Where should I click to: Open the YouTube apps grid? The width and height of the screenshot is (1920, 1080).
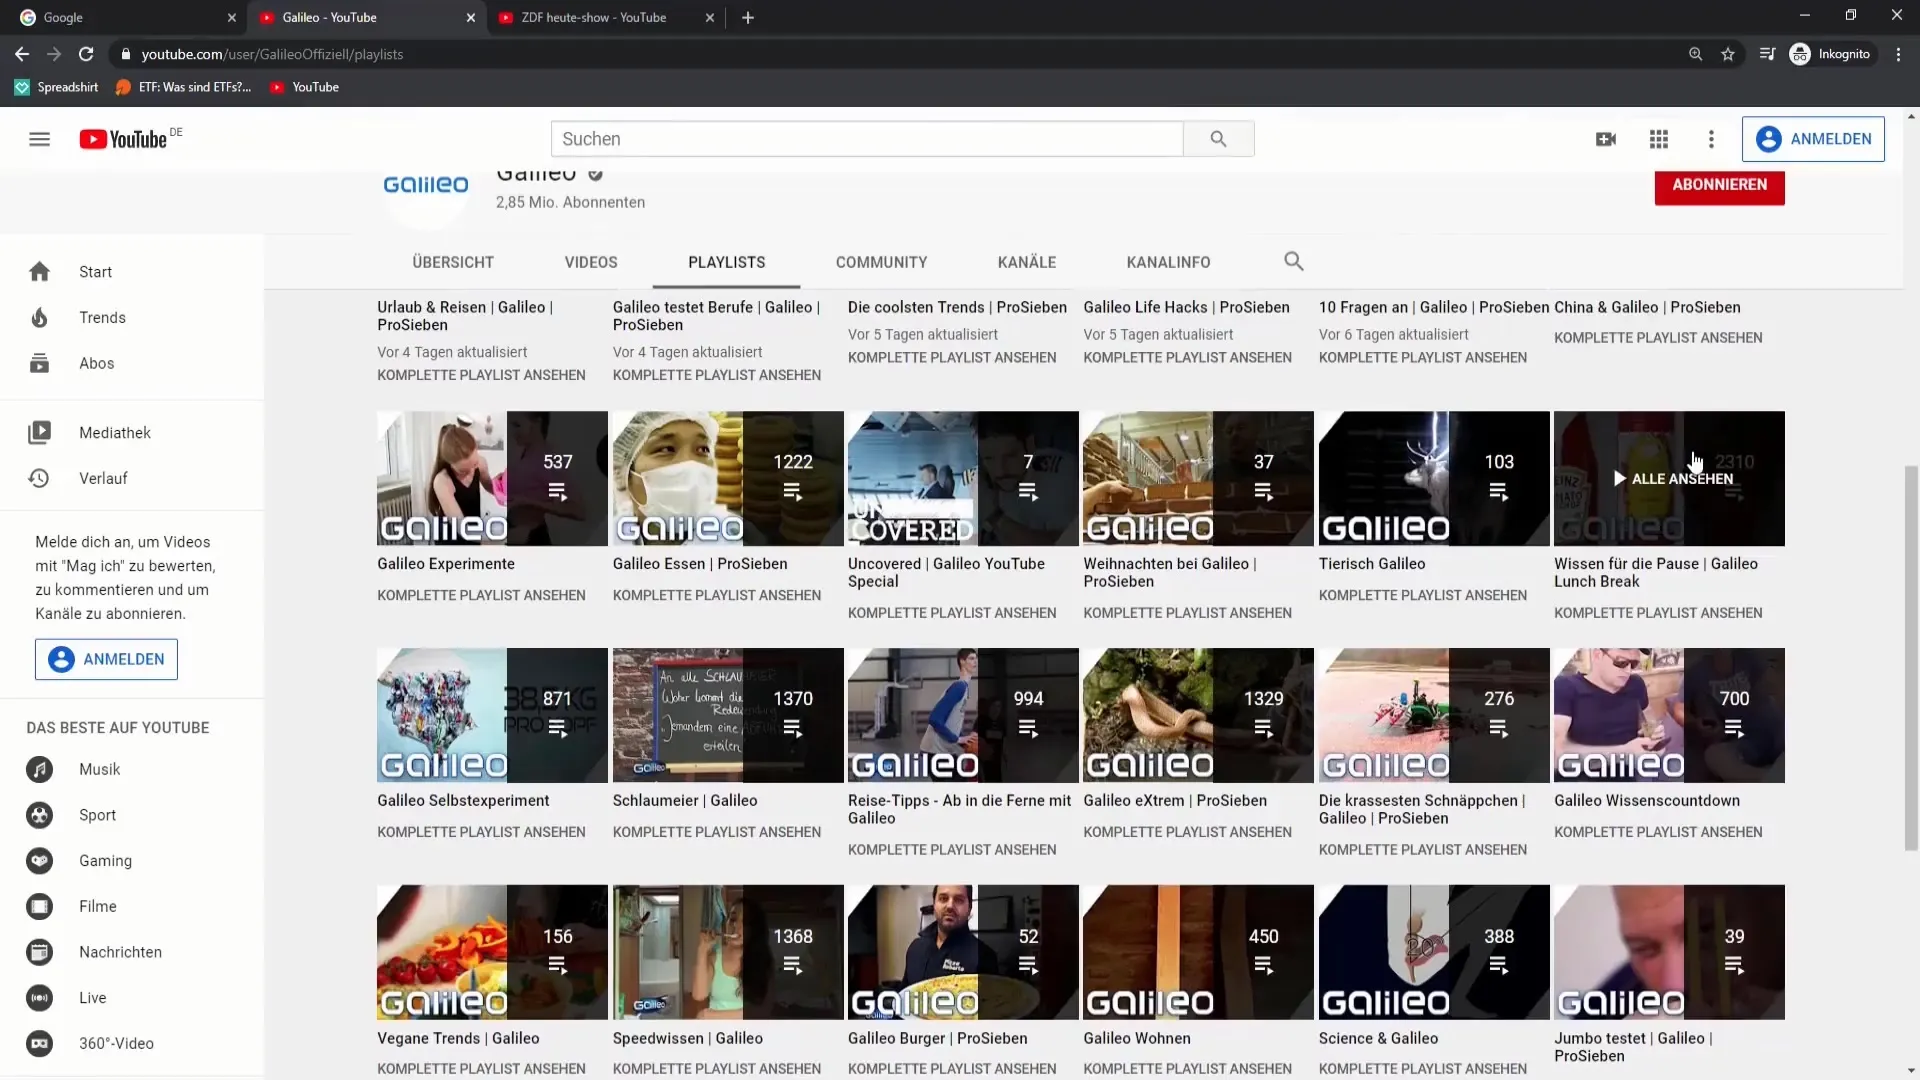(x=1659, y=139)
